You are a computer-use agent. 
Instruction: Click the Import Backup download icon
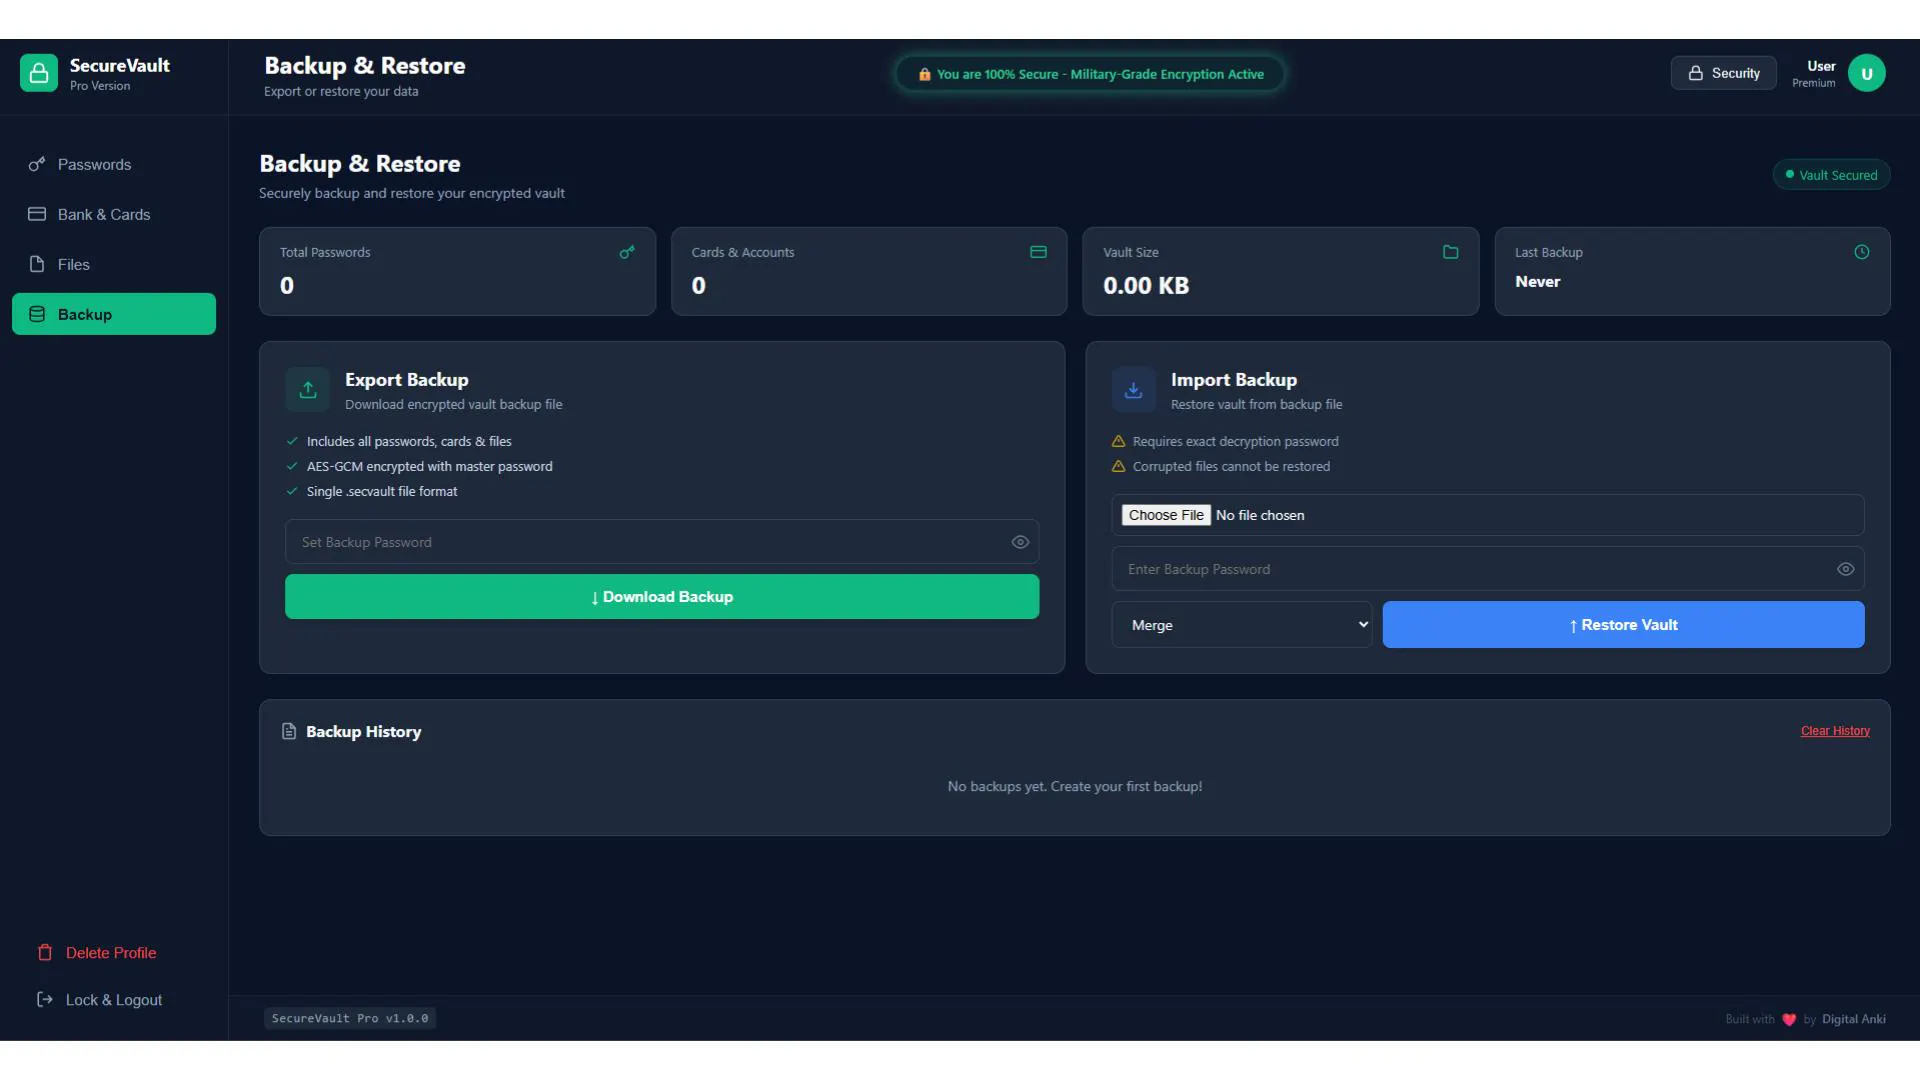(x=1133, y=390)
